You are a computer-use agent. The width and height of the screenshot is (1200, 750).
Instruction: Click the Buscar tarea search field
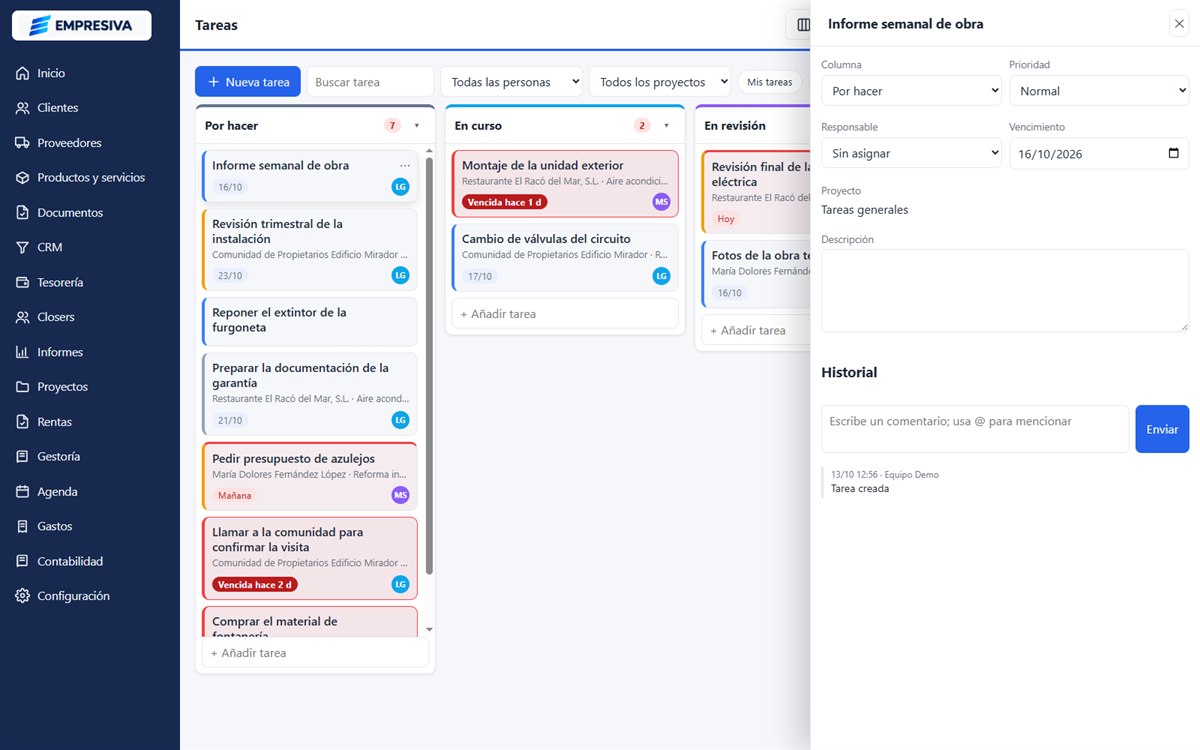370,82
